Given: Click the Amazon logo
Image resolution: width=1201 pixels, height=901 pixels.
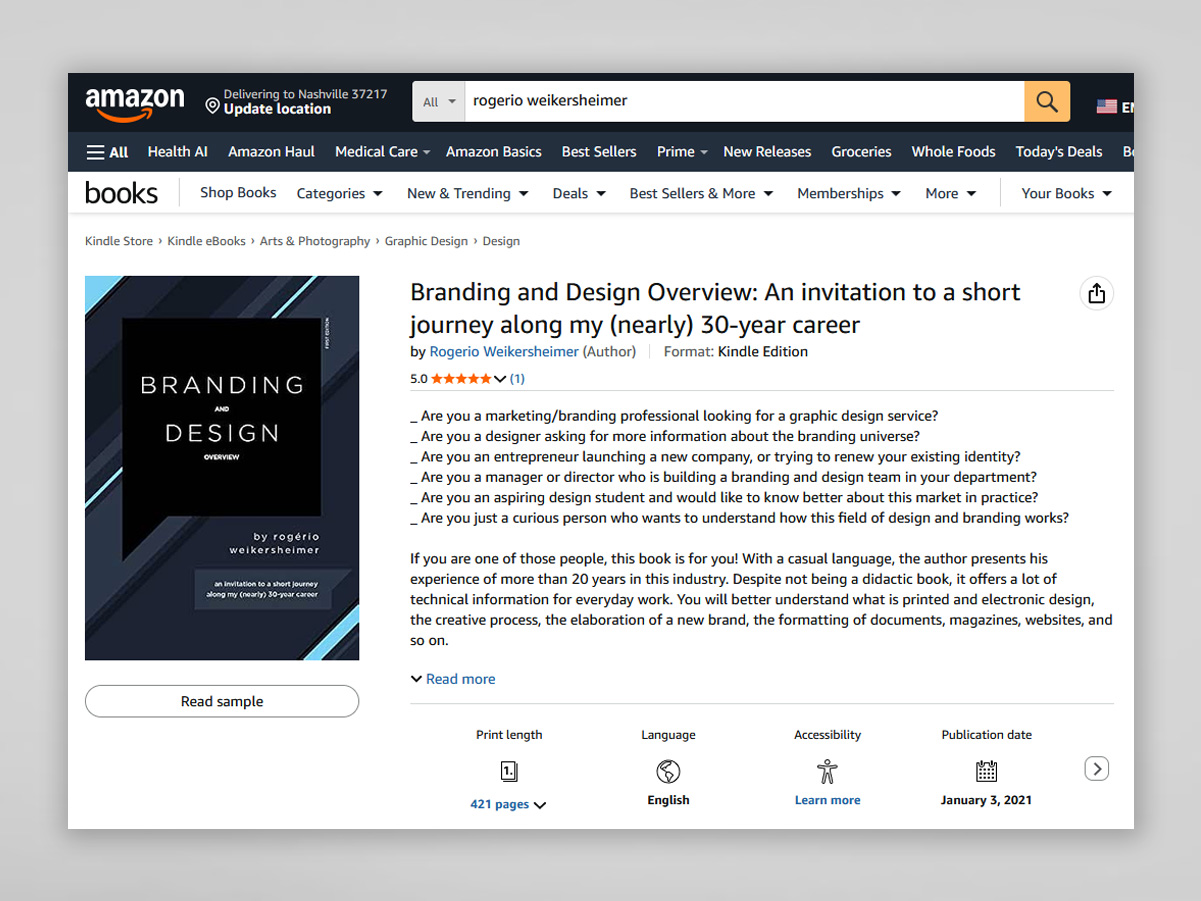Looking at the screenshot, I should 134,103.
